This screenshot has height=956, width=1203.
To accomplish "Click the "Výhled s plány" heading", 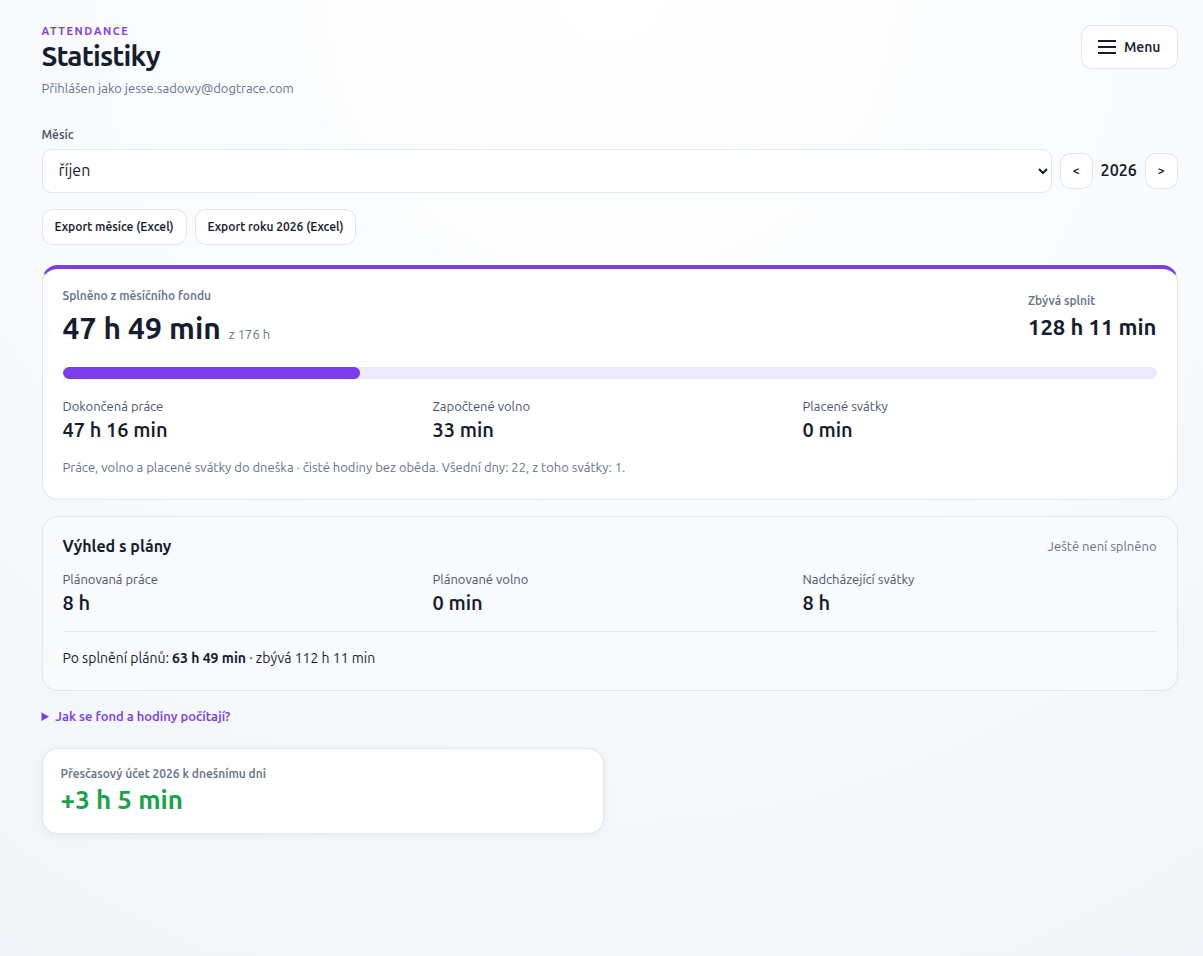I will coord(117,546).
